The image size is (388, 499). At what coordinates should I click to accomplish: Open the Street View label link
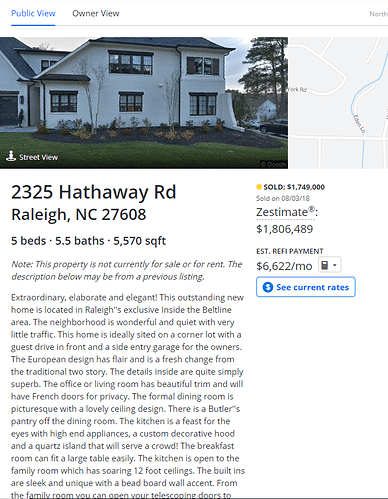(x=38, y=157)
